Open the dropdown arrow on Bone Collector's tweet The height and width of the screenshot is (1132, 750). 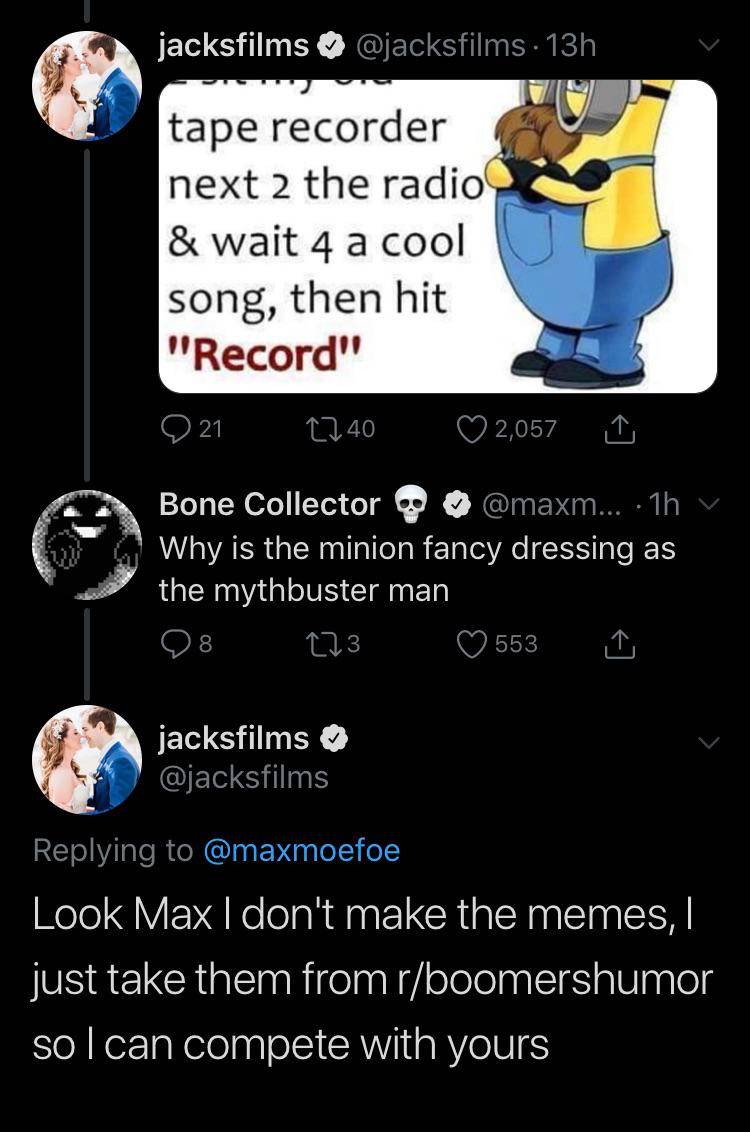[x=709, y=504]
